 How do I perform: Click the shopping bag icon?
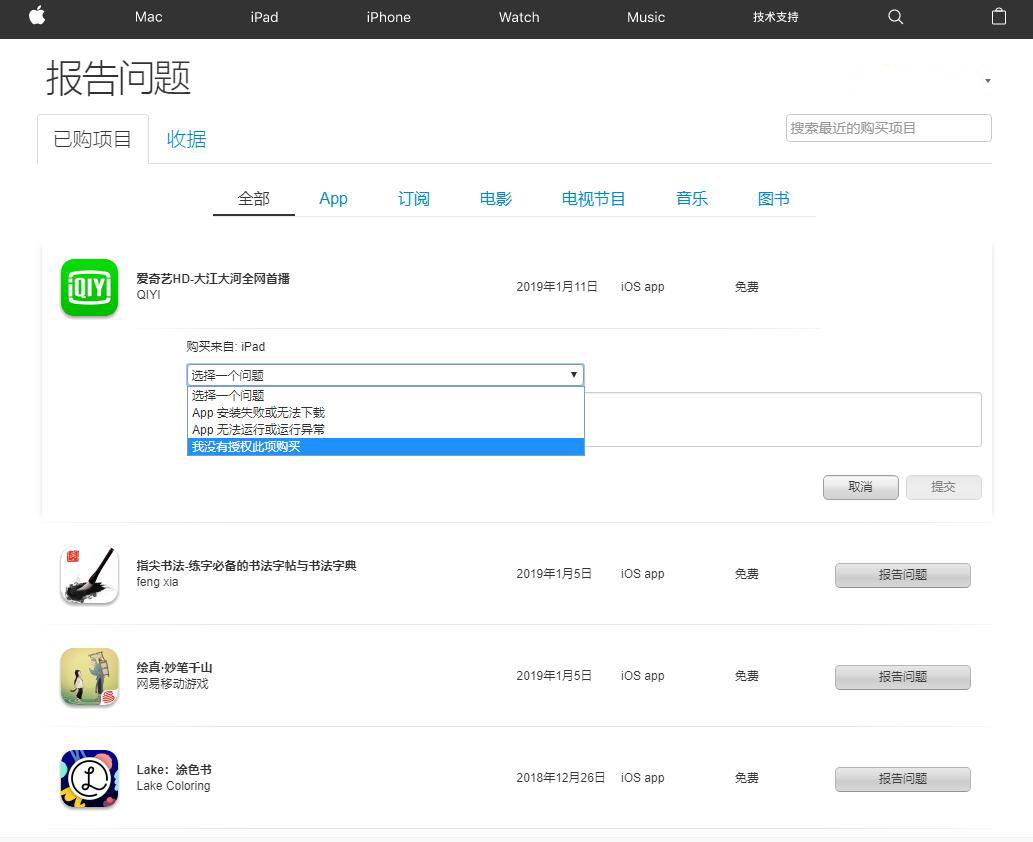coord(999,17)
